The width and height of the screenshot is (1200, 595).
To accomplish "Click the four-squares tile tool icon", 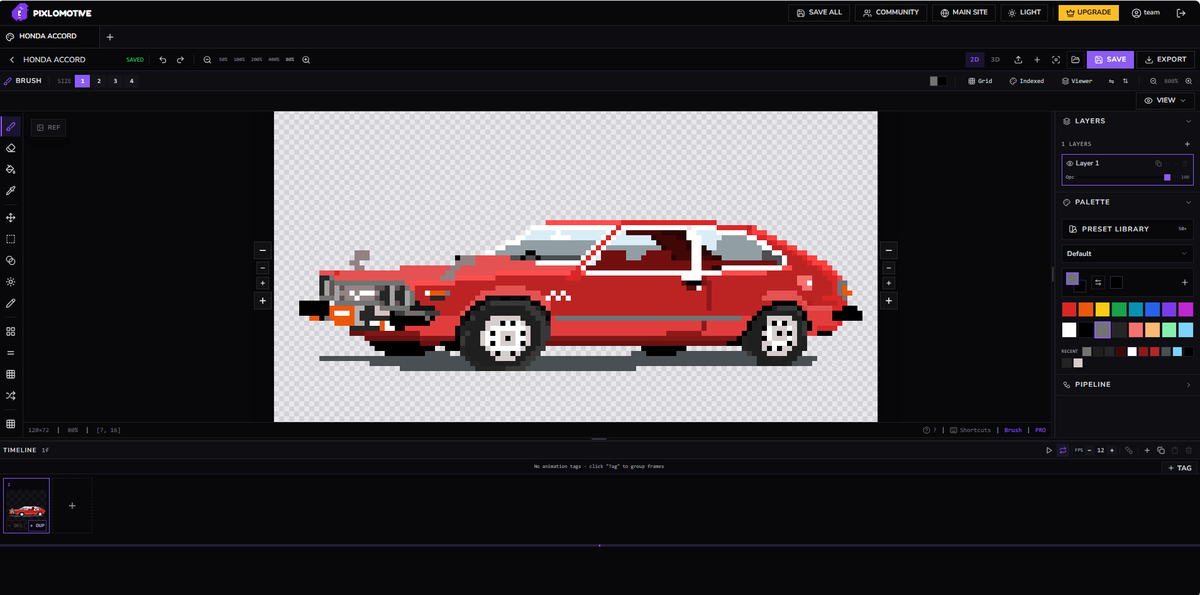I will coord(11,331).
